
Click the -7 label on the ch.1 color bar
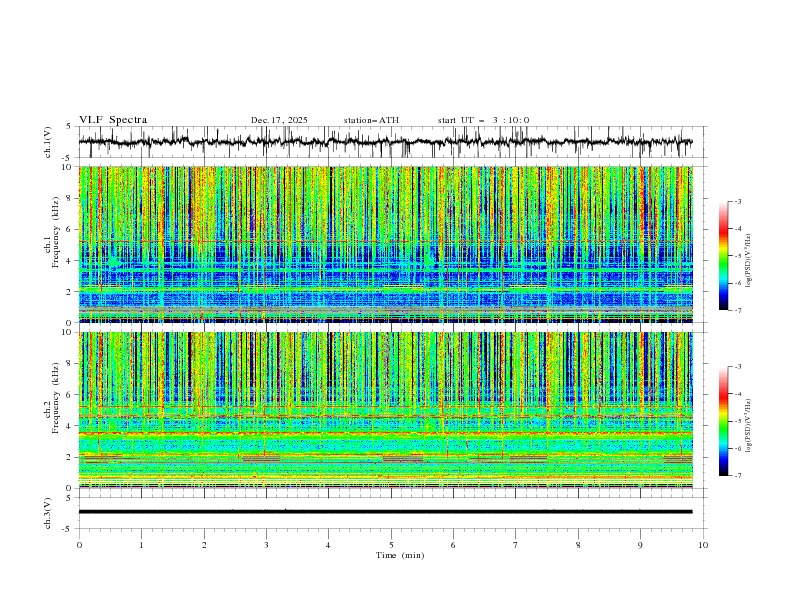click(736, 310)
